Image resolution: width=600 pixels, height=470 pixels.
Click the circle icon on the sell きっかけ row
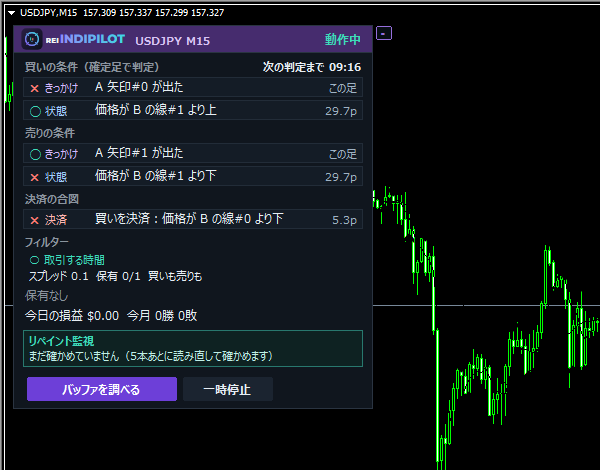(x=35, y=154)
